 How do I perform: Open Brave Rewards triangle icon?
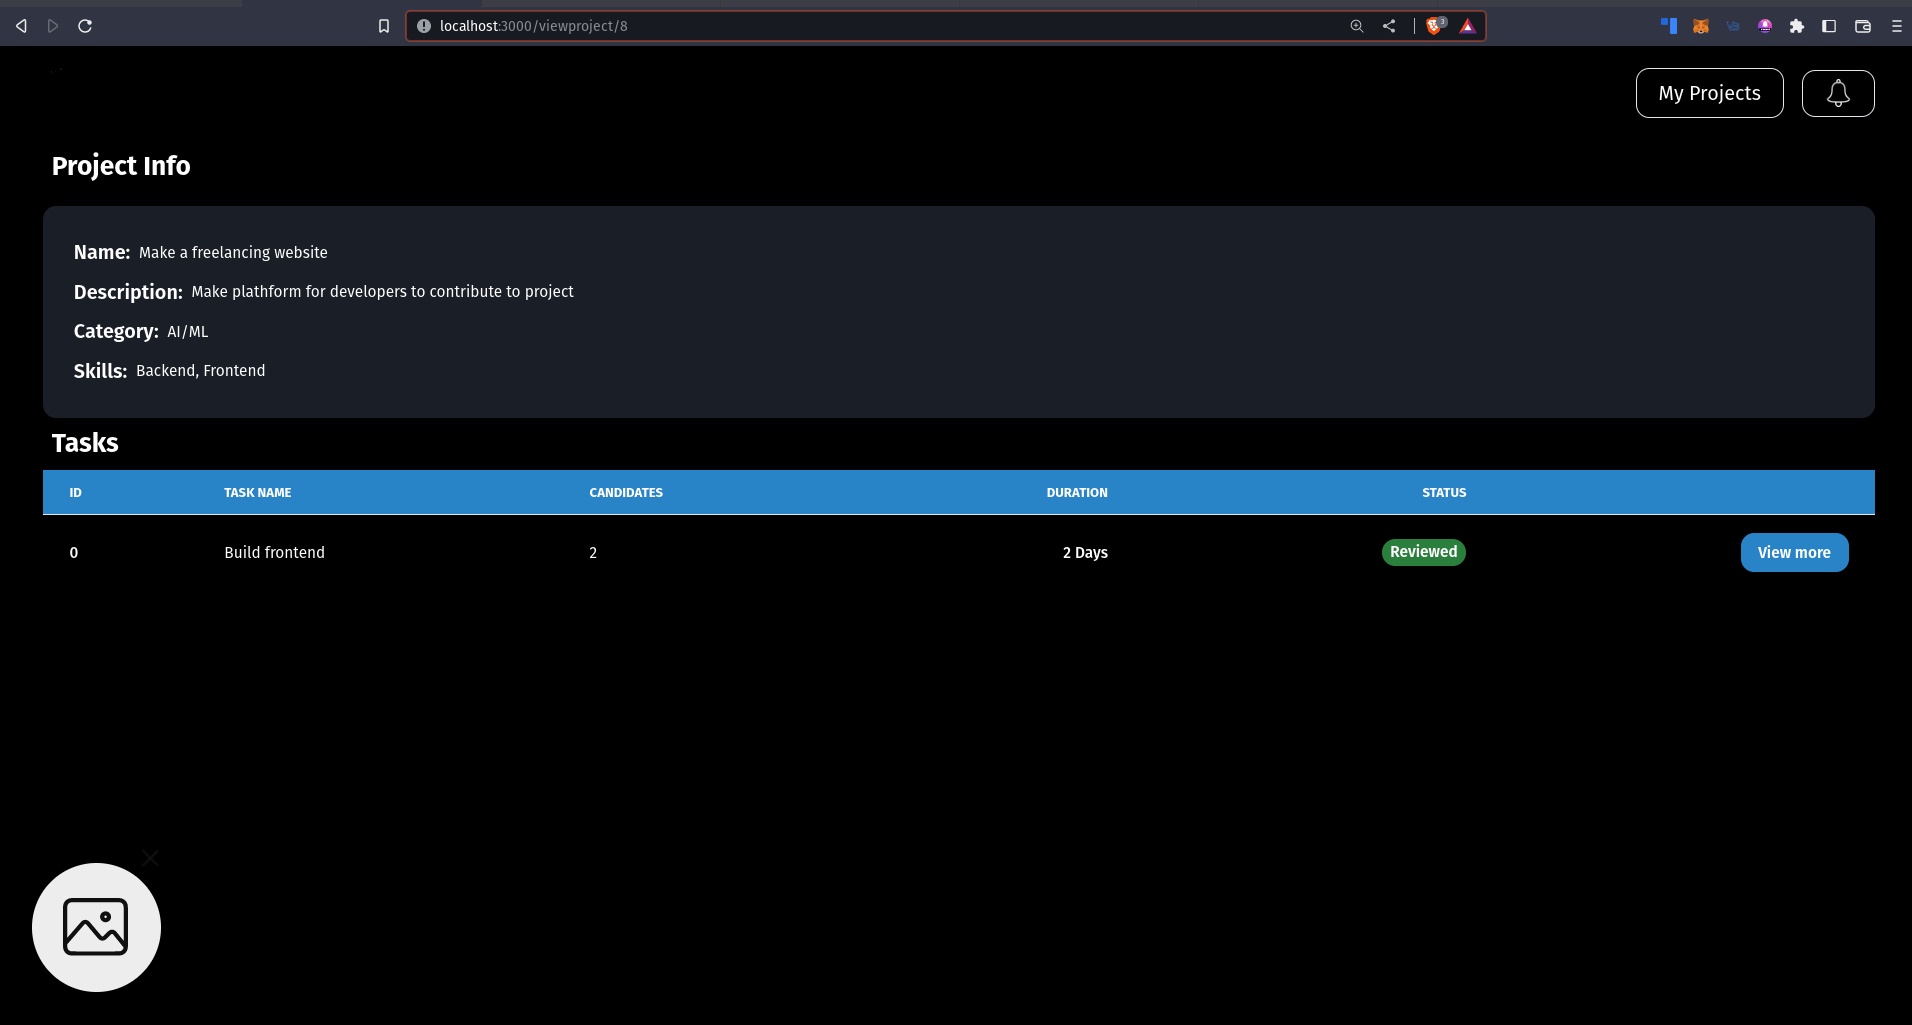tap(1467, 26)
